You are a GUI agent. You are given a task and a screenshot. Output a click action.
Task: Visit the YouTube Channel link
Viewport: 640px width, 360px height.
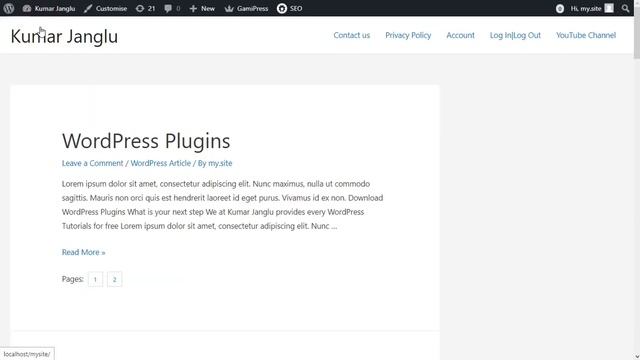click(x=586, y=35)
